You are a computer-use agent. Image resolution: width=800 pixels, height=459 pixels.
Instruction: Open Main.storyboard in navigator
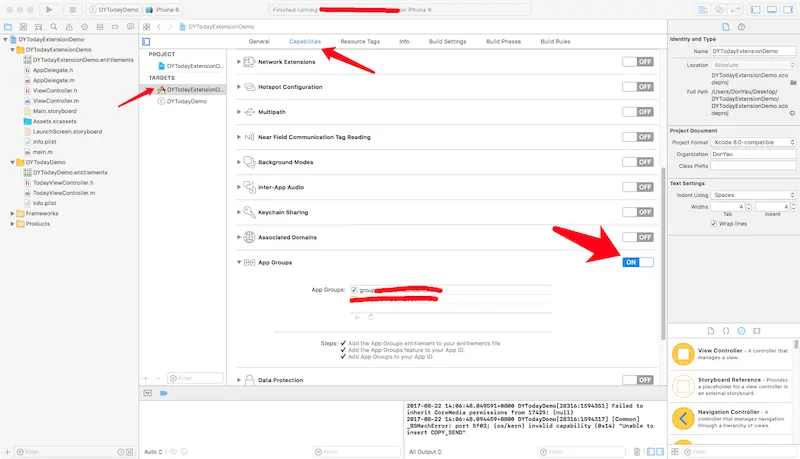click(55, 111)
